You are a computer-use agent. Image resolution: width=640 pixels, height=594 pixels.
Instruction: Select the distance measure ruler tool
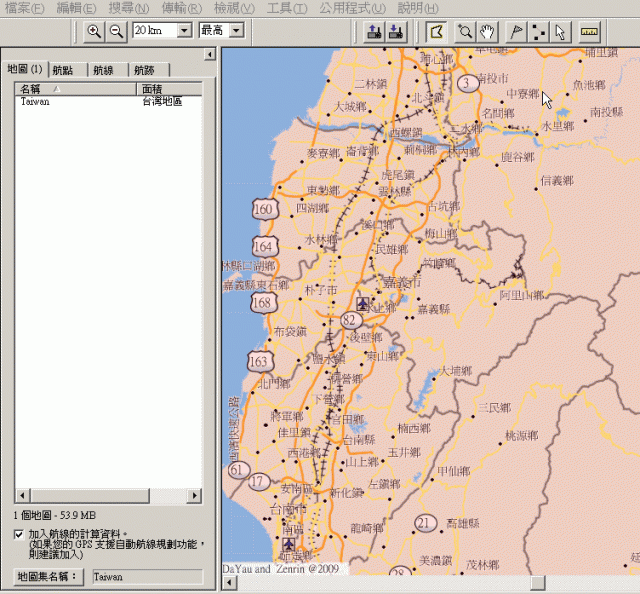point(589,32)
